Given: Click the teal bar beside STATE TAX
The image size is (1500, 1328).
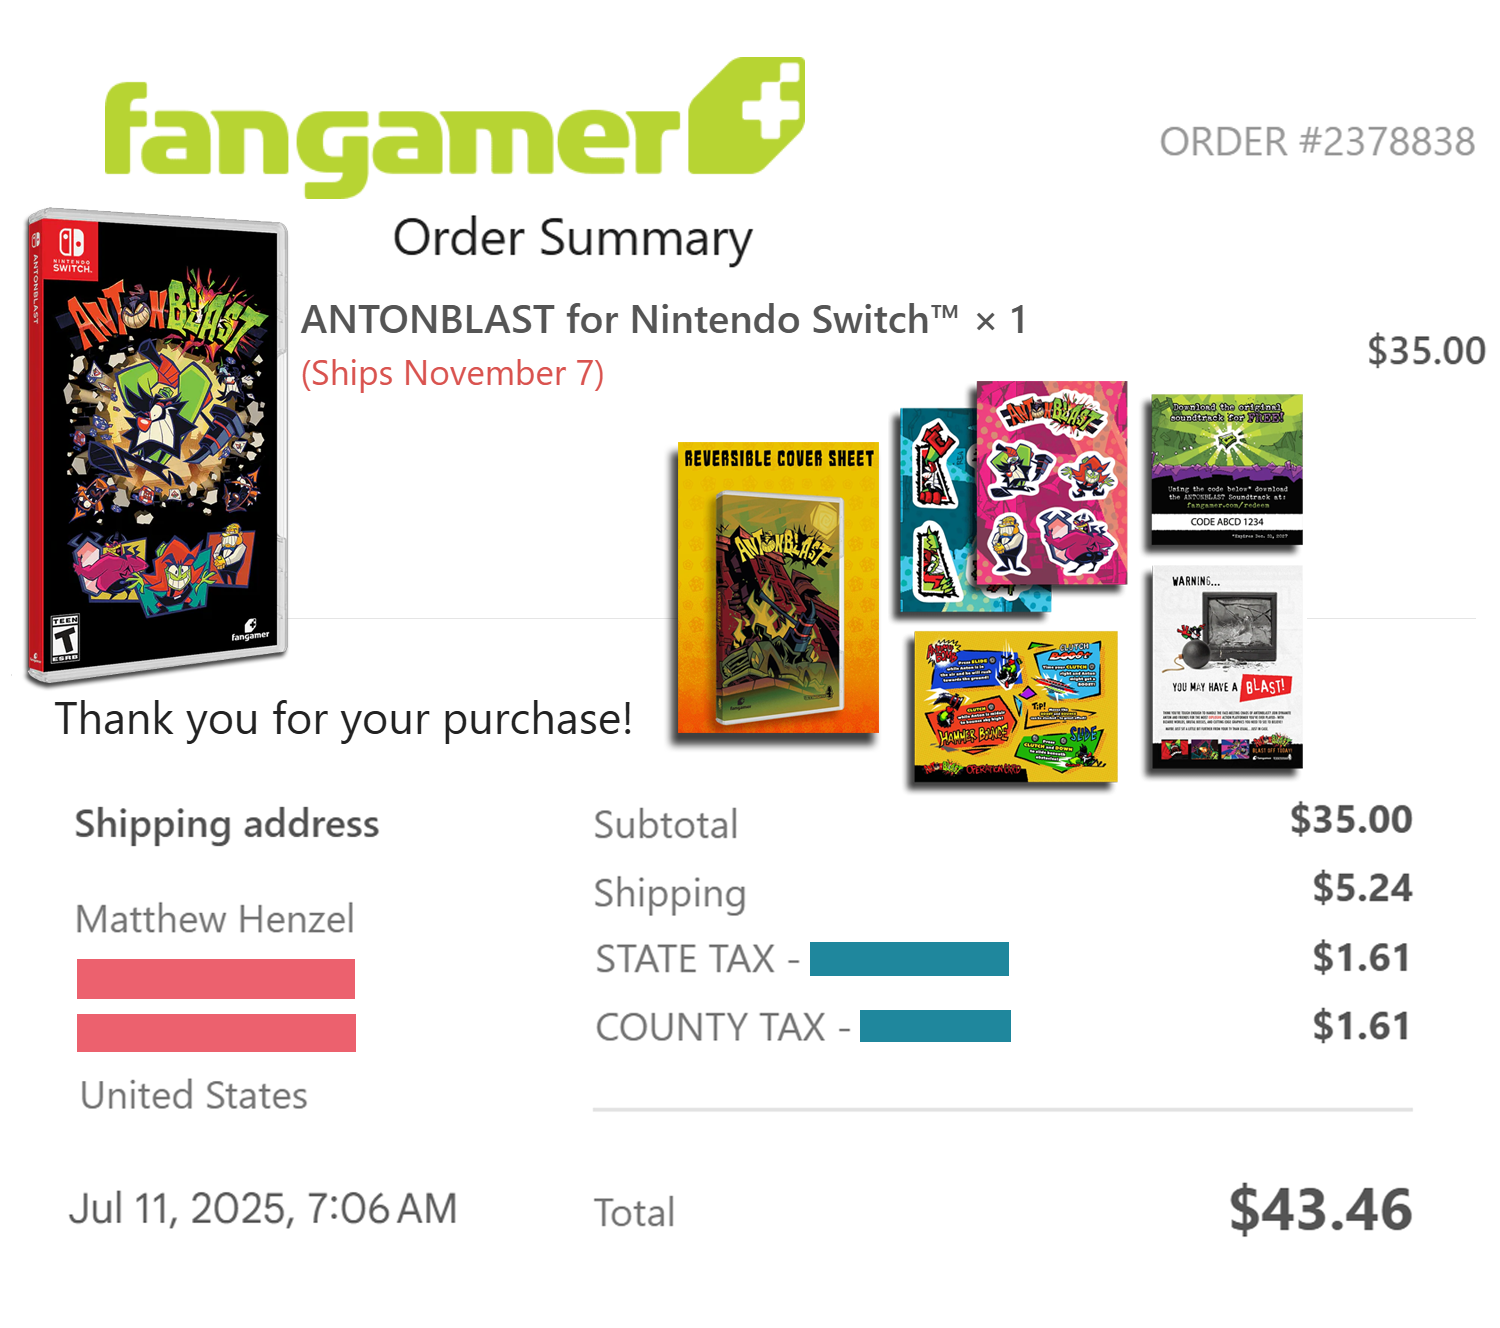Looking at the screenshot, I should [909, 959].
